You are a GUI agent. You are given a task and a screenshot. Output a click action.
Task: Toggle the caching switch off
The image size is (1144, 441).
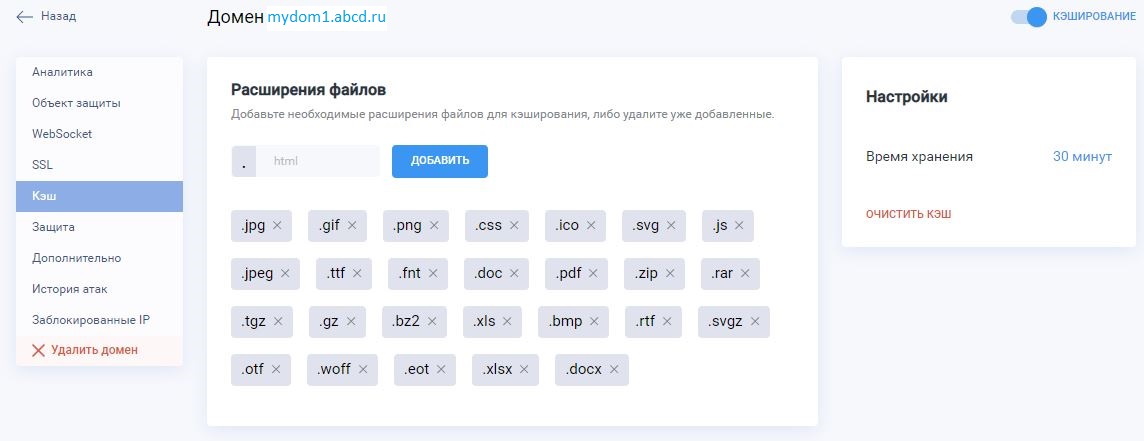coord(1029,17)
